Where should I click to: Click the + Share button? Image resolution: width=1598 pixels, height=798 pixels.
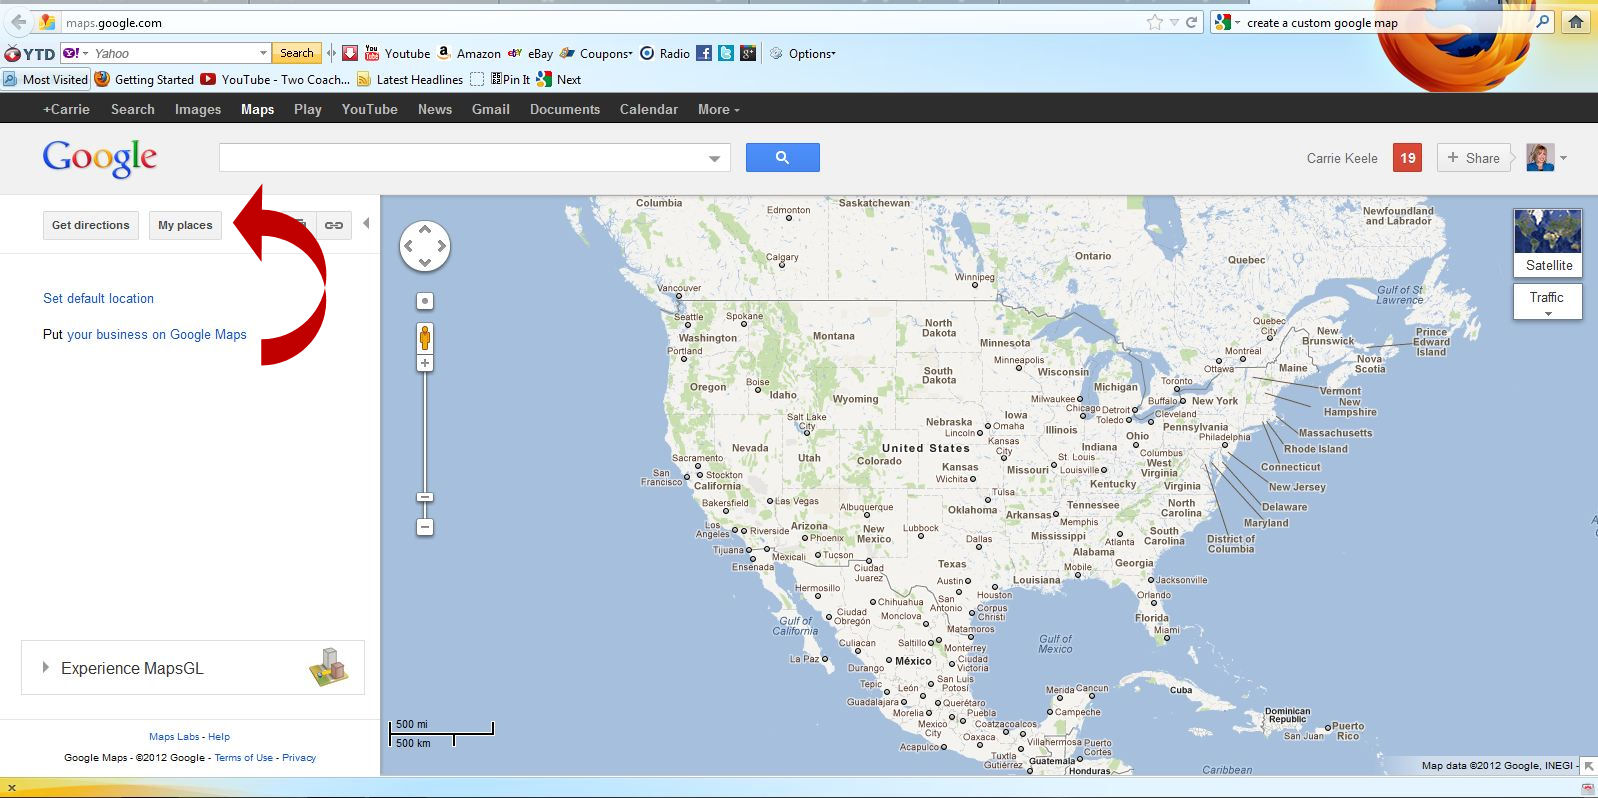[1474, 157]
